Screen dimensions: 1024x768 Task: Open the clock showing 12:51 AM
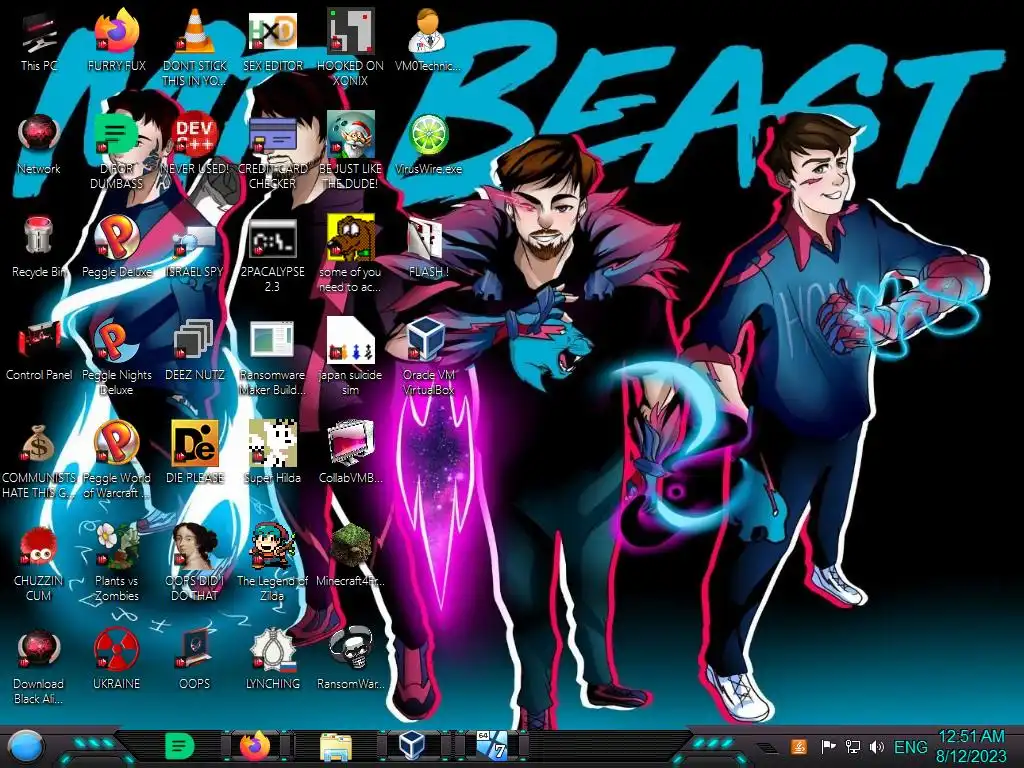point(971,746)
